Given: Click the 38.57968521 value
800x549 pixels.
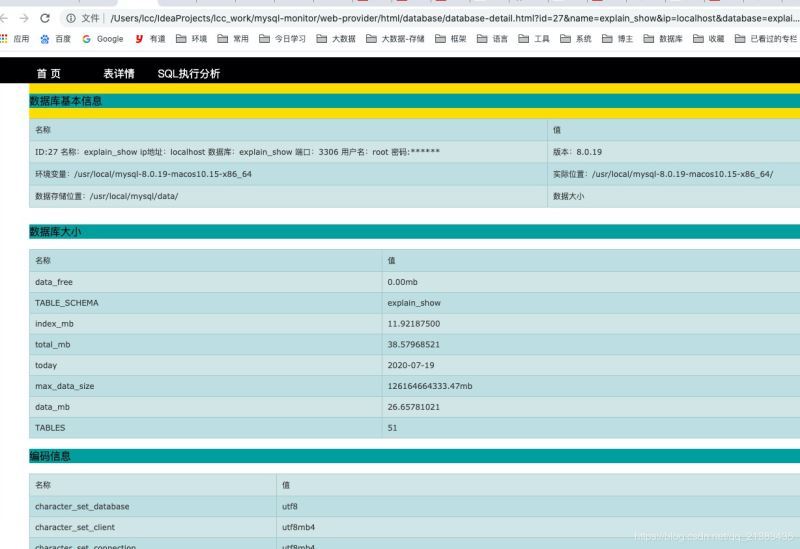Looking at the screenshot, I should pos(413,344).
